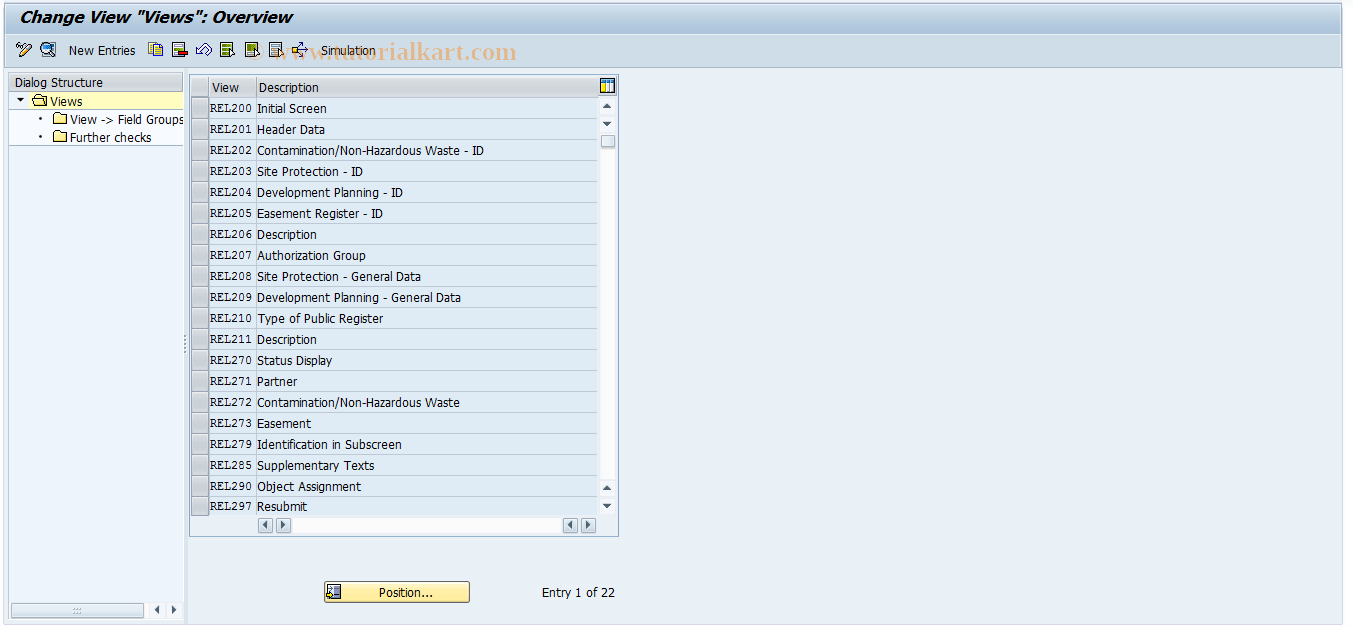Click the Resubmit description cell
Screen dimensions: 1353x627
coord(427,506)
